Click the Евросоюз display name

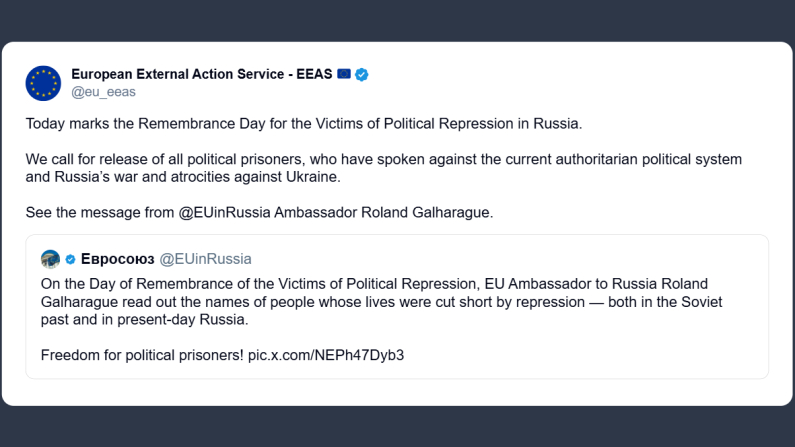(115, 259)
